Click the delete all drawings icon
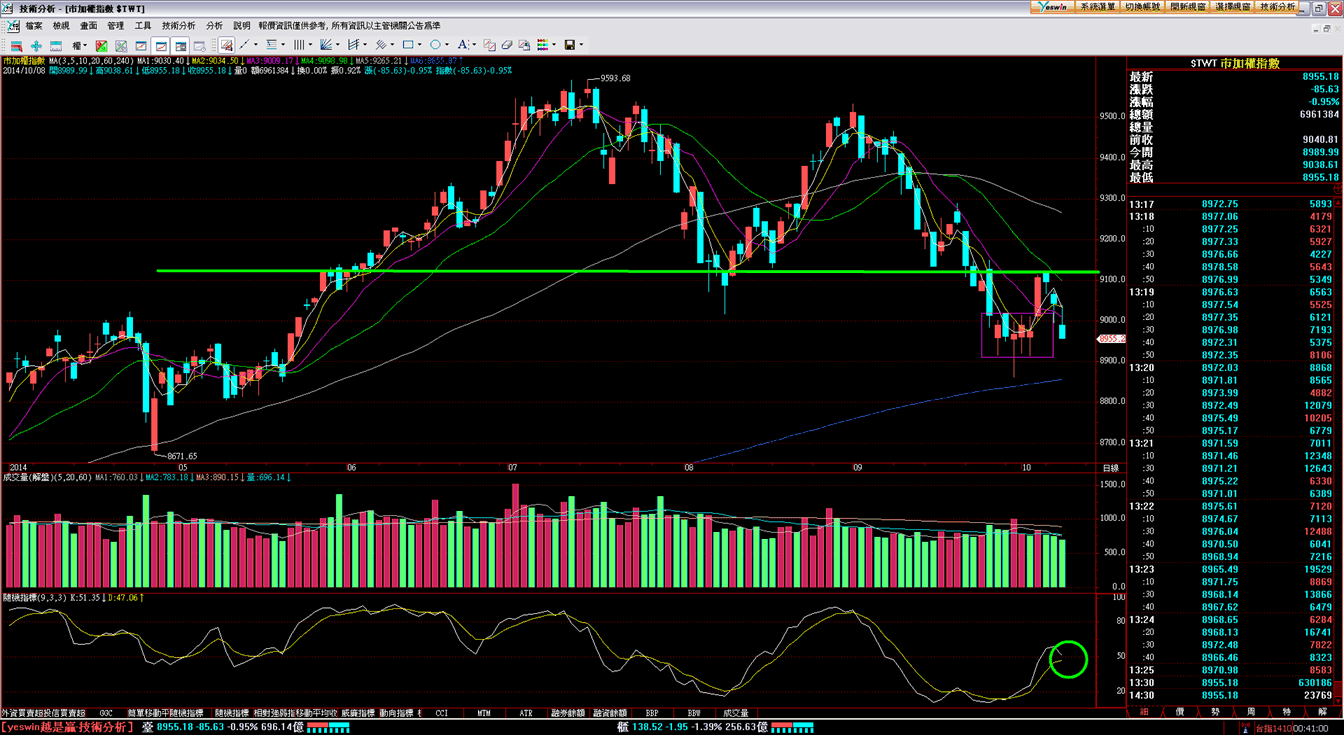This screenshot has height=735, width=1344. [524, 45]
